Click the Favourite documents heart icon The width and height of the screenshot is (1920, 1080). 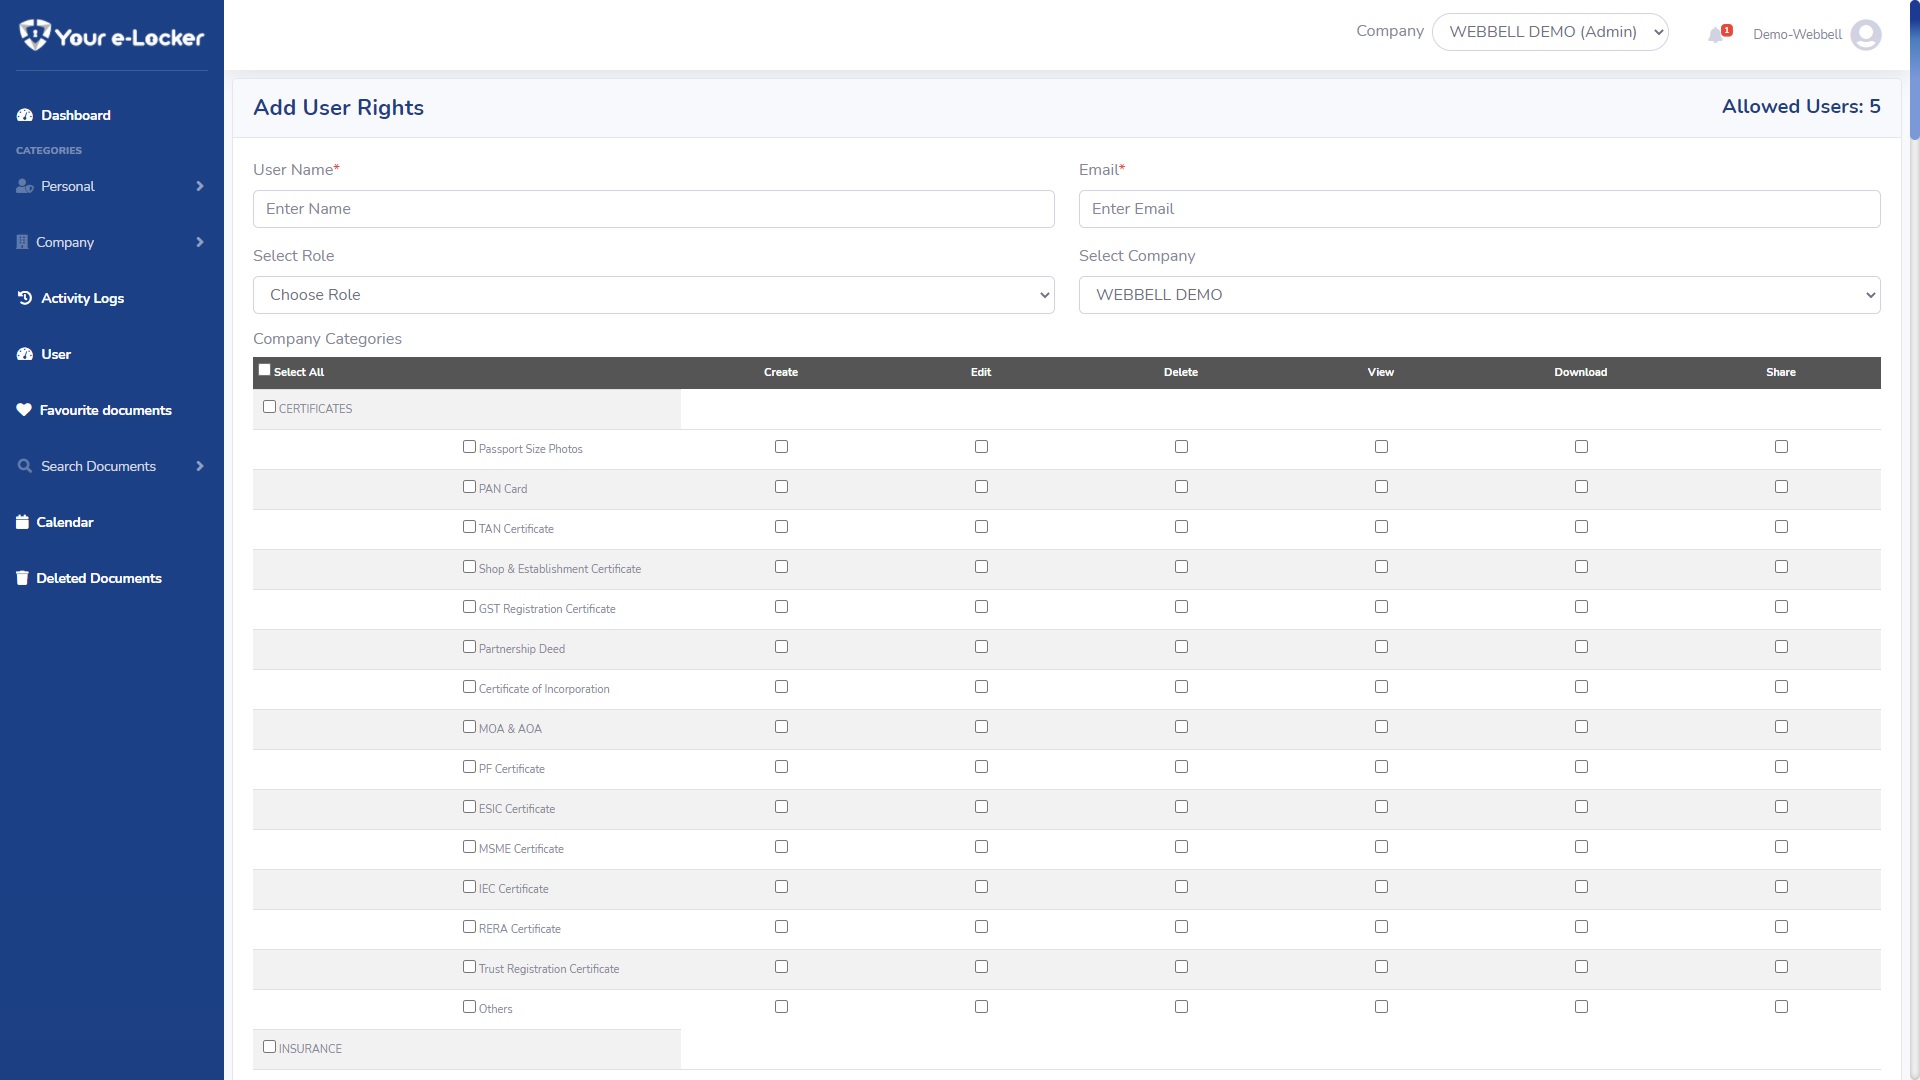pos(24,410)
